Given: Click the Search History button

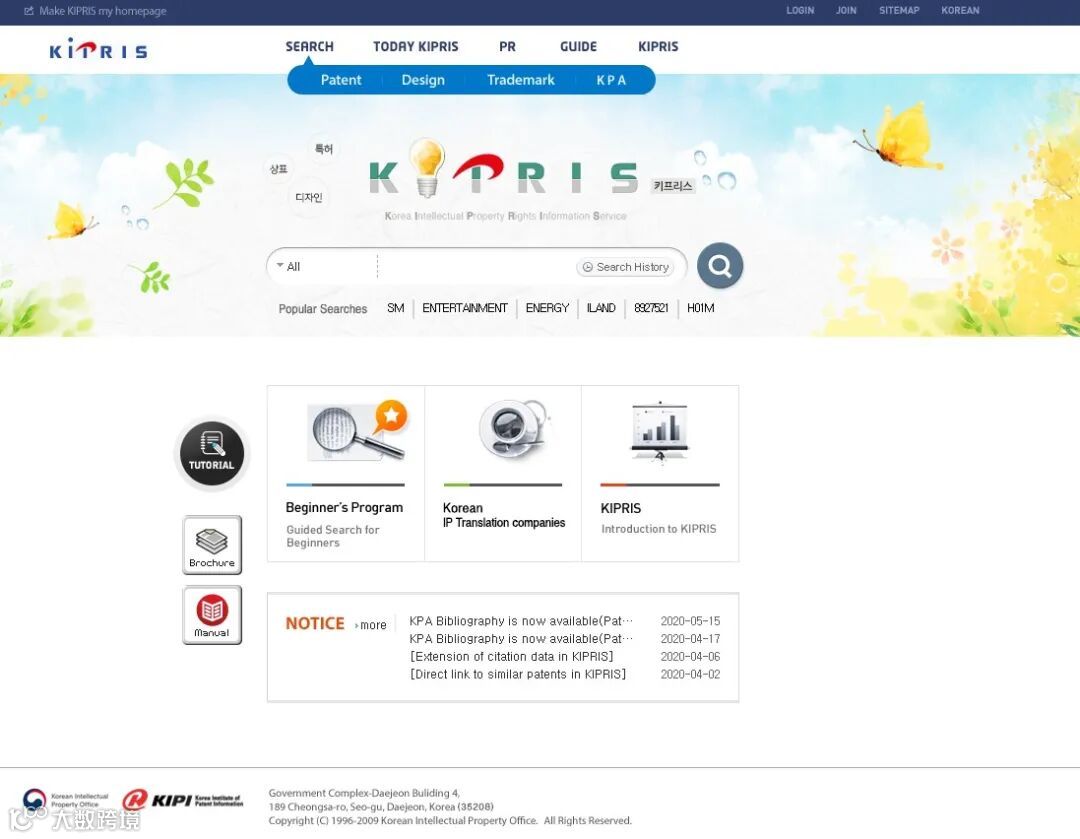Looking at the screenshot, I should [x=625, y=267].
